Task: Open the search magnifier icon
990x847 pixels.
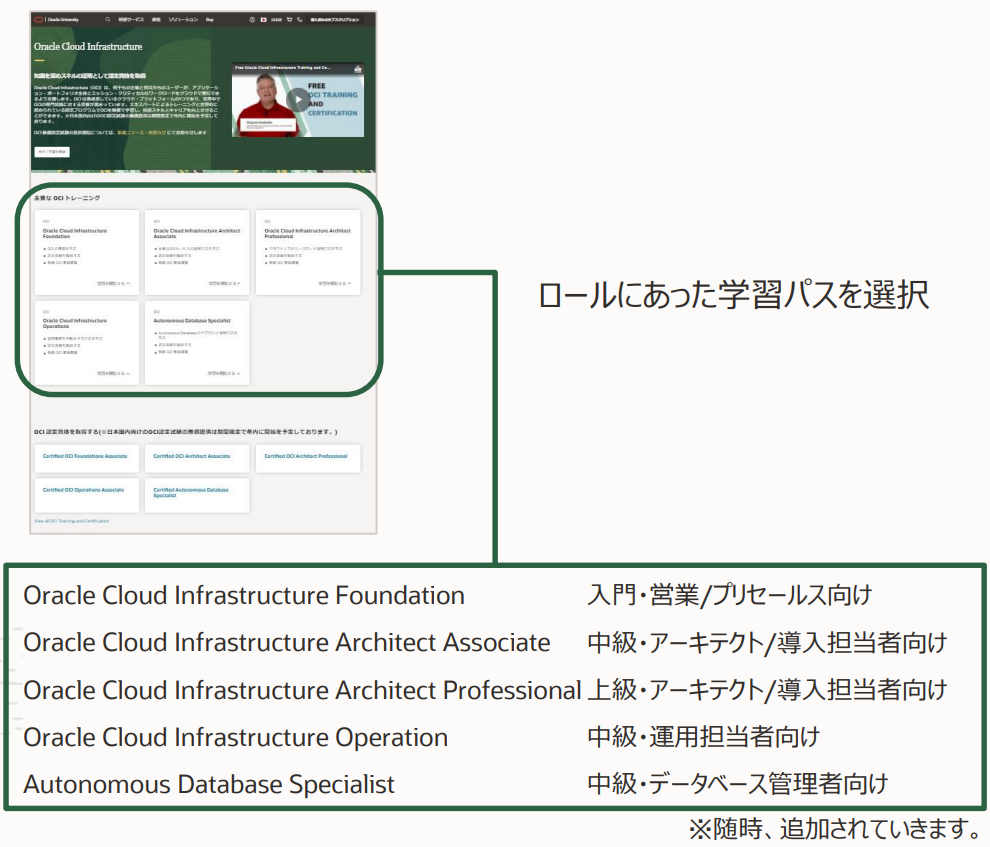Action: point(107,20)
